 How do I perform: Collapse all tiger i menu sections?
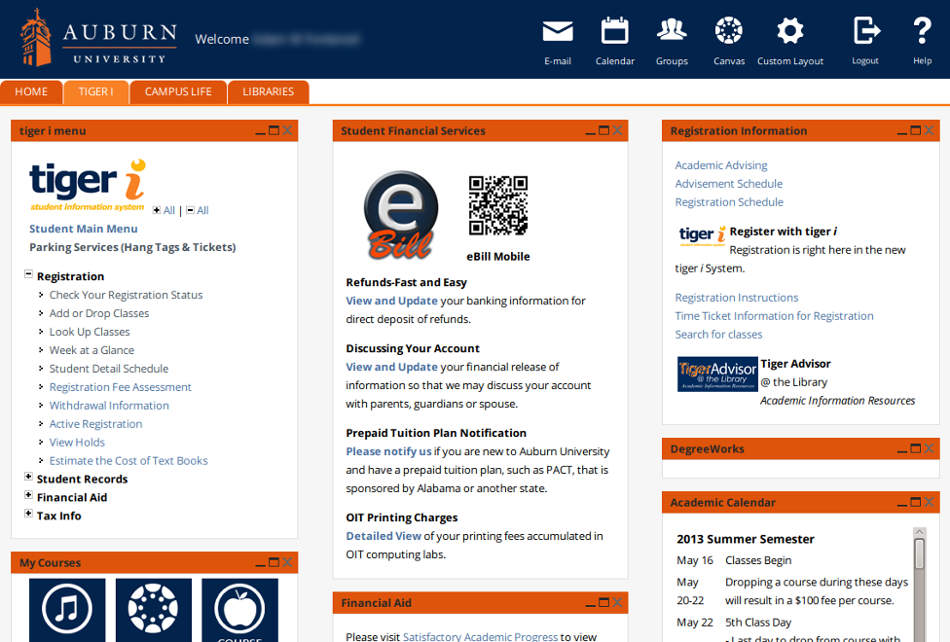click(x=198, y=210)
